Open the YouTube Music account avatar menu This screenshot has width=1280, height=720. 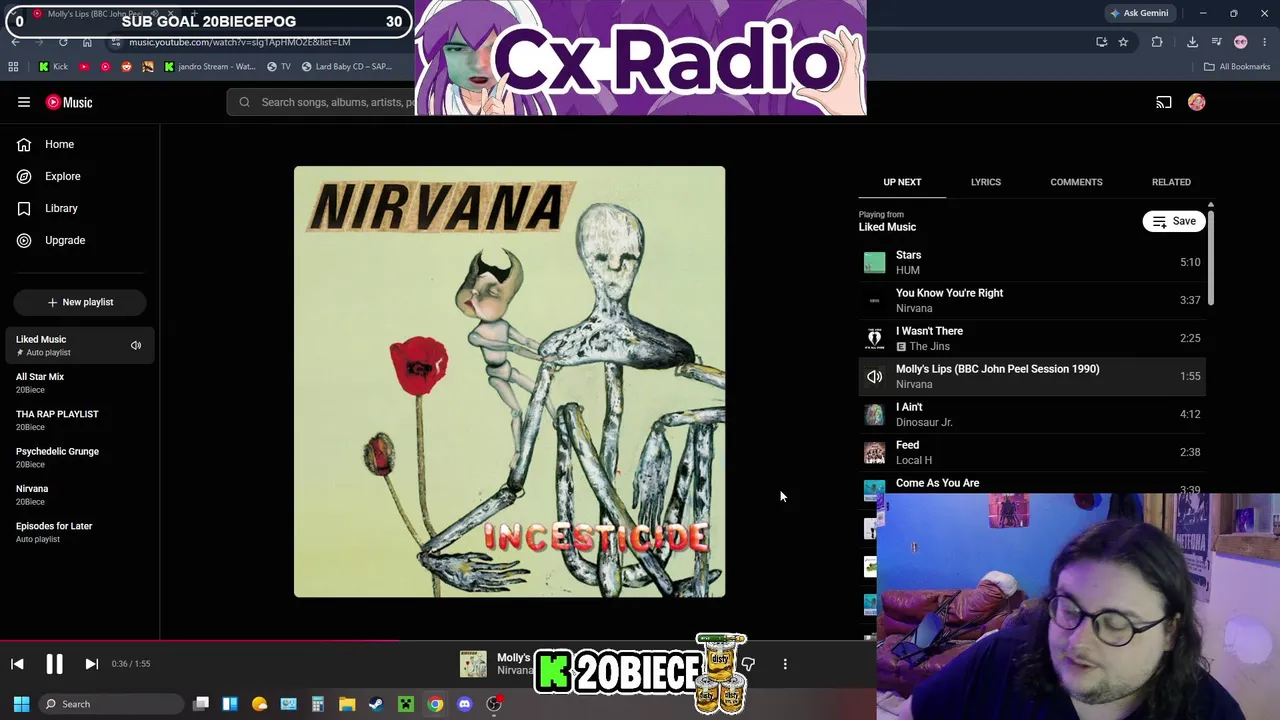point(1197,102)
